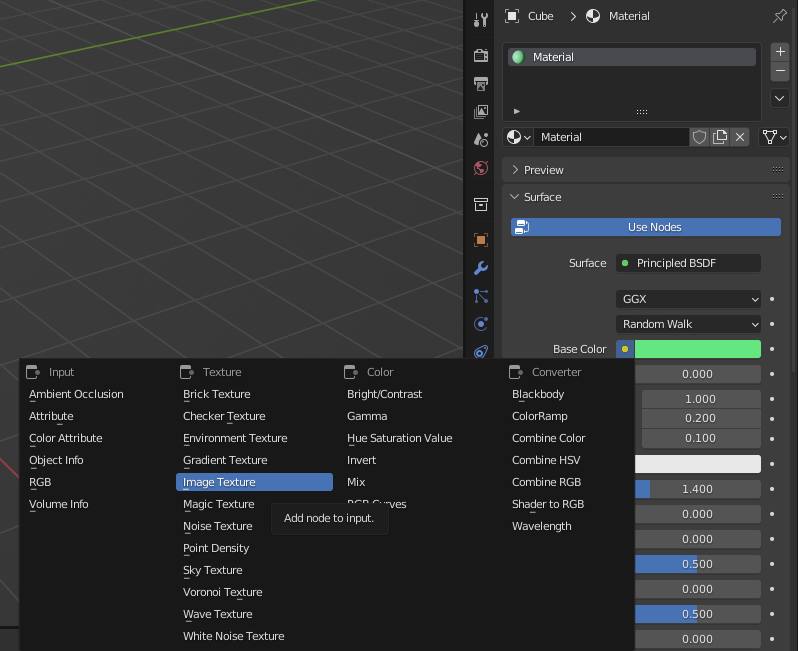
Task: Choose Shader to RGB converter
Action: (x=548, y=504)
